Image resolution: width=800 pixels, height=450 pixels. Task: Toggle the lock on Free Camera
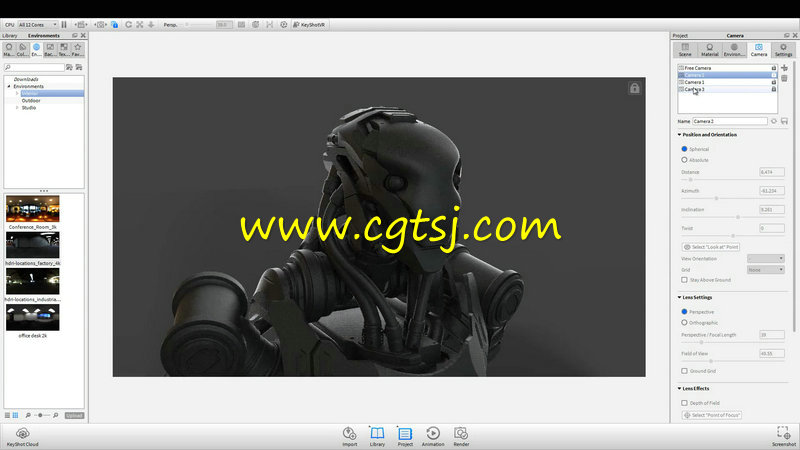pos(773,68)
